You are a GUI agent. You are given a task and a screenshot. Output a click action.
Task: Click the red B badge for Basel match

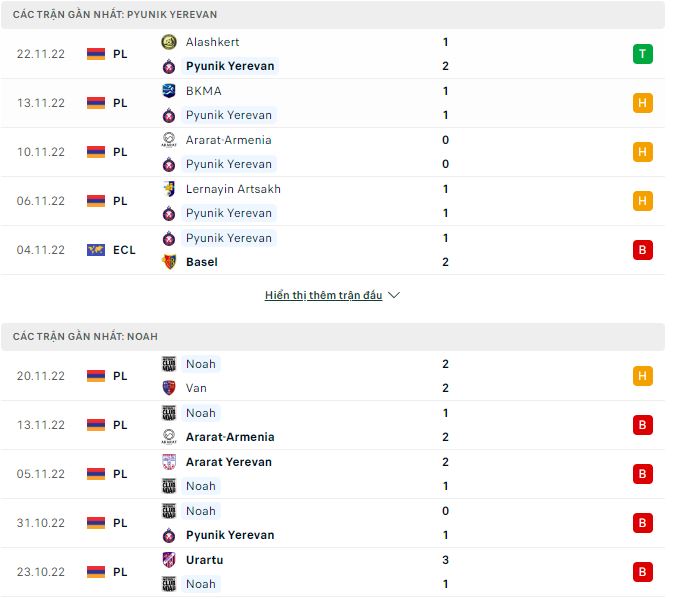642,250
